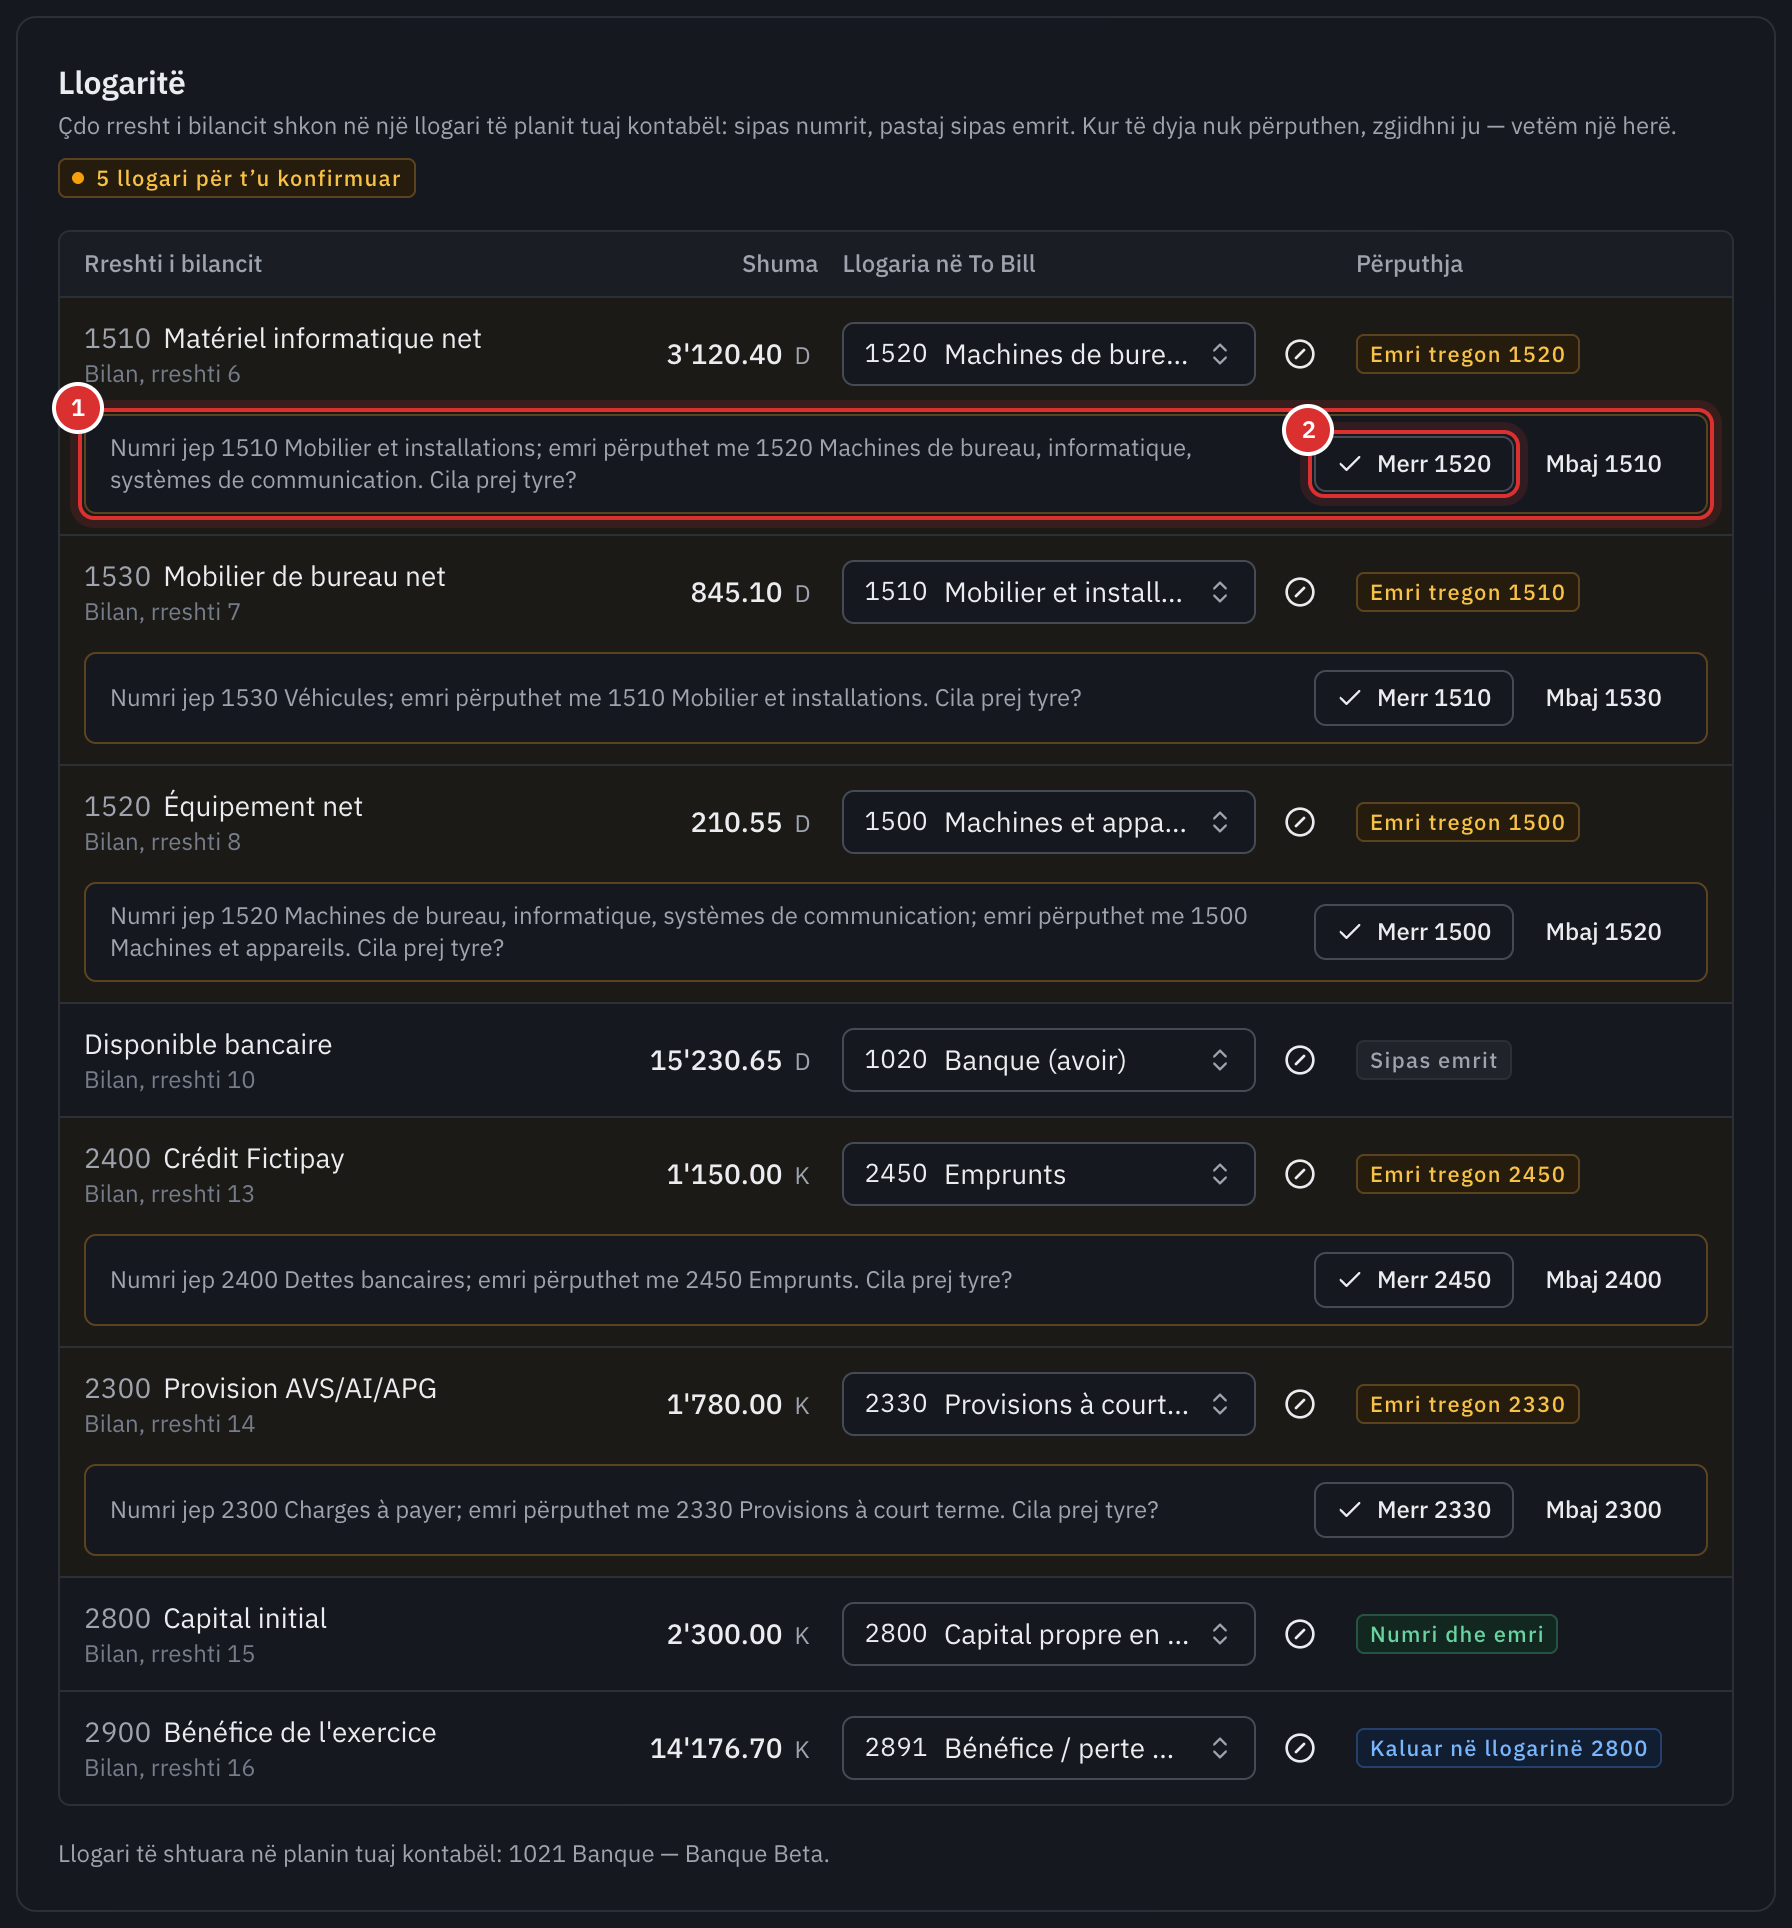Click the 'Numri dhe emri' green badge
1792x1928 pixels.
pyautogui.click(x=1456, y=1634)
